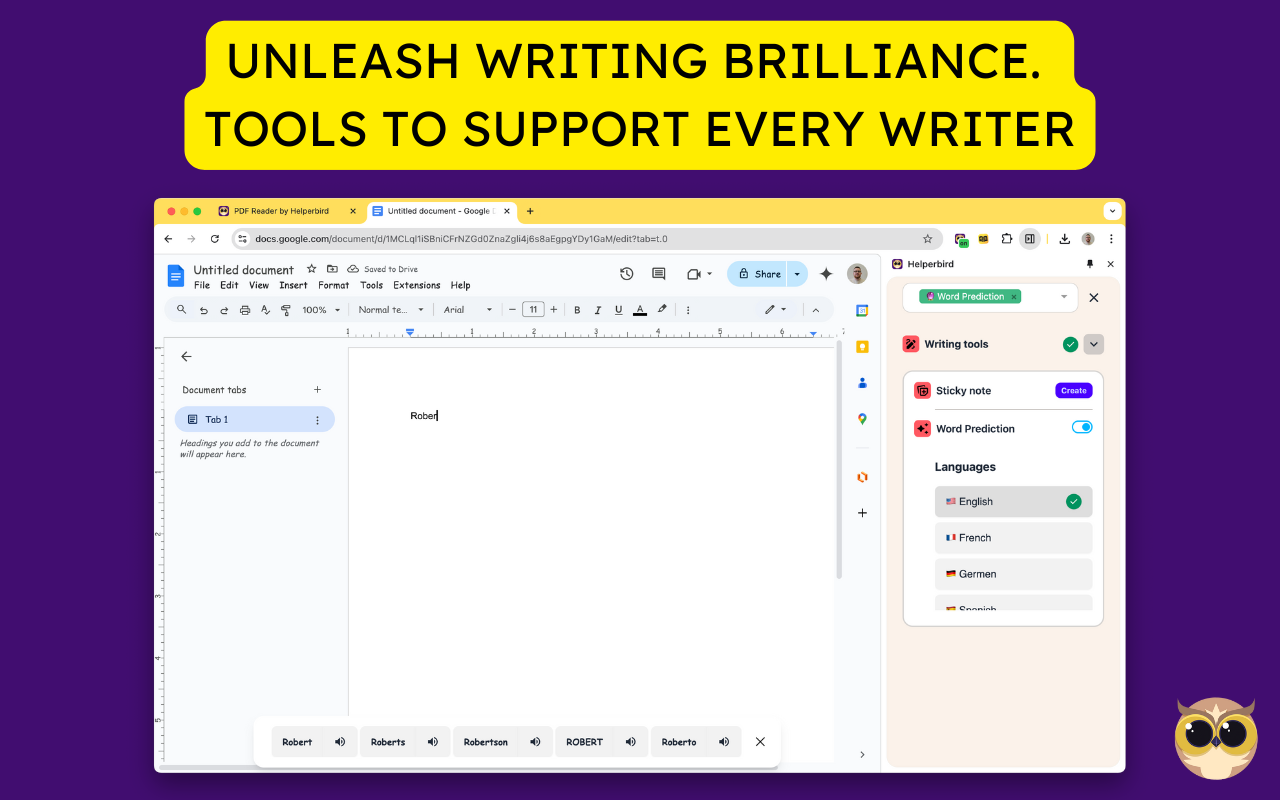The width and height of the screenshot is (1280, 800).
Task: Open the Insert menu
Action: coord(293,285)
